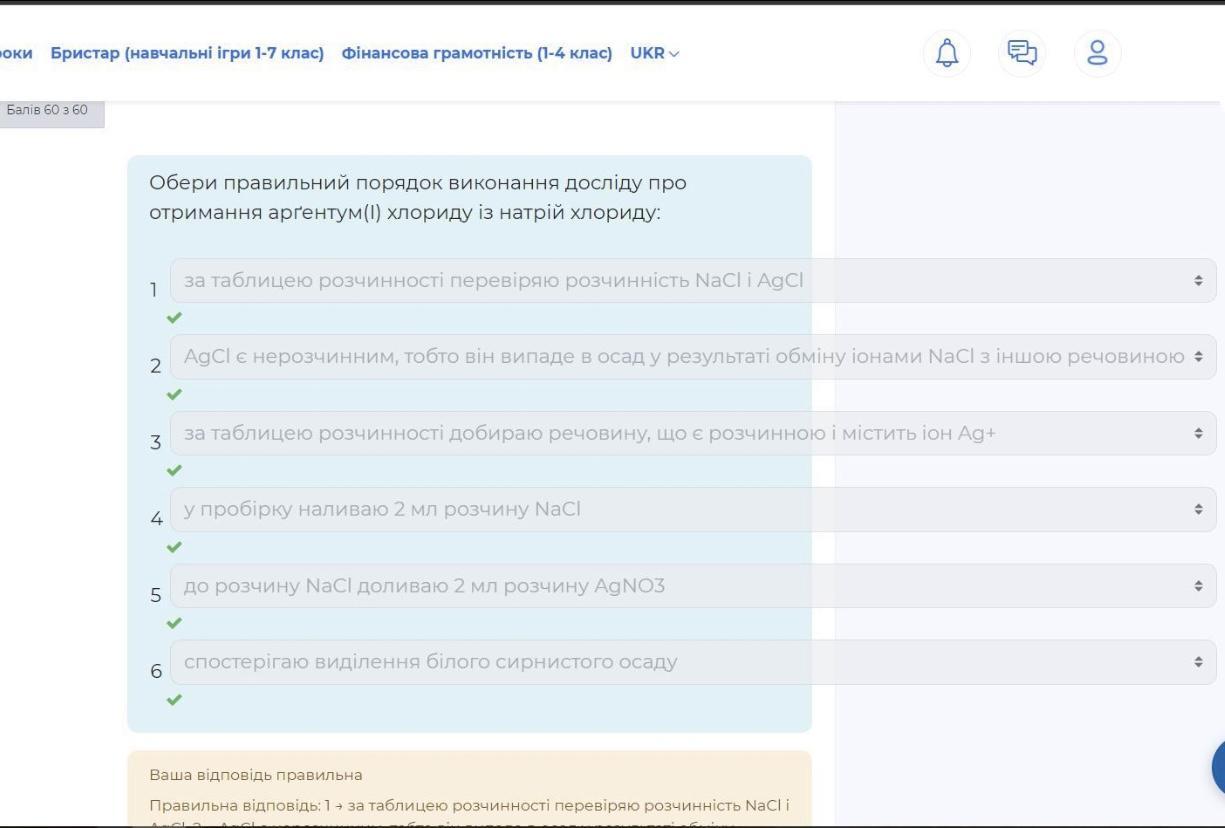Screen dimensions: 1225x828
Task: Click the blue floating button at right edge
Action: [x=1217, y=768]
